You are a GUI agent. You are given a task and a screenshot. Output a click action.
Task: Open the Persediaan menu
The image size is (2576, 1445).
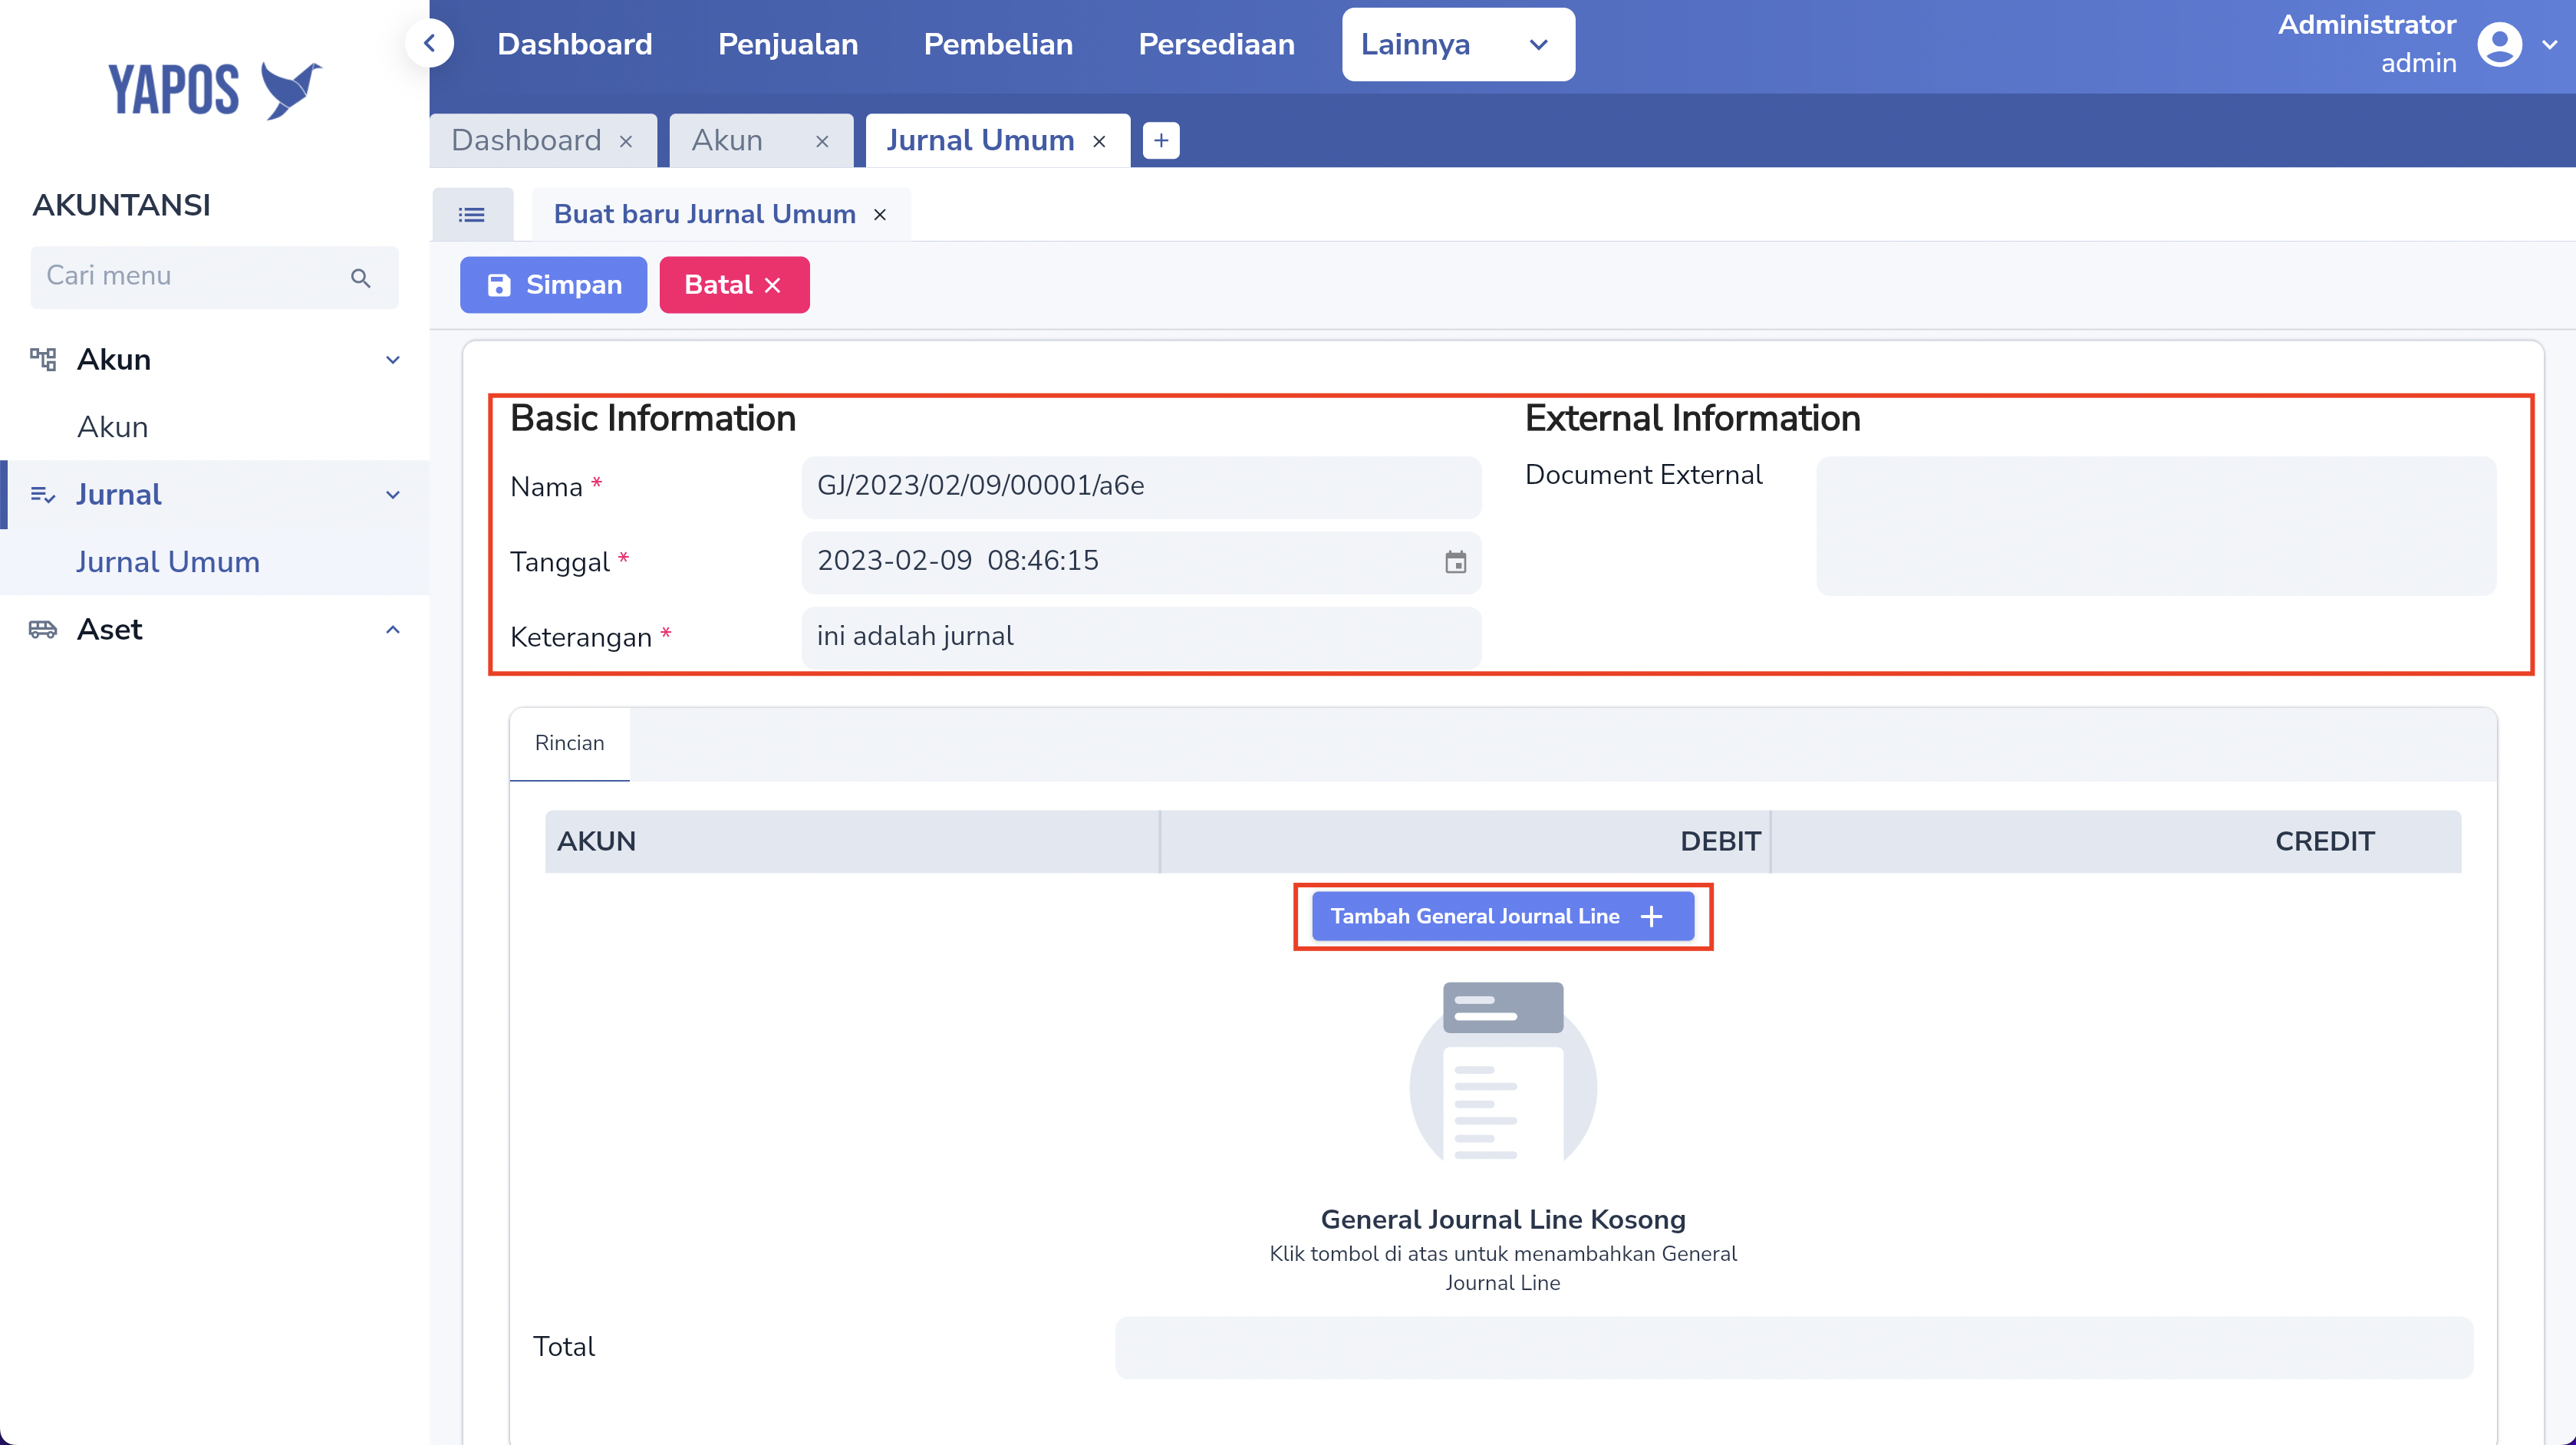click(1216, 44)
